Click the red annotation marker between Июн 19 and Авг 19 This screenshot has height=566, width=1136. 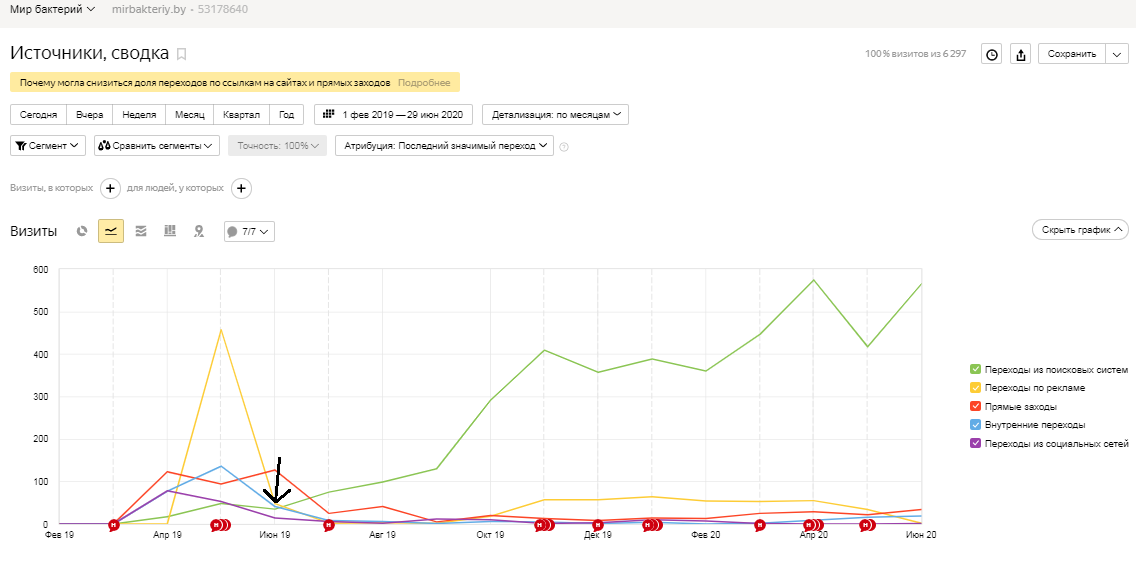pos(329,525)
